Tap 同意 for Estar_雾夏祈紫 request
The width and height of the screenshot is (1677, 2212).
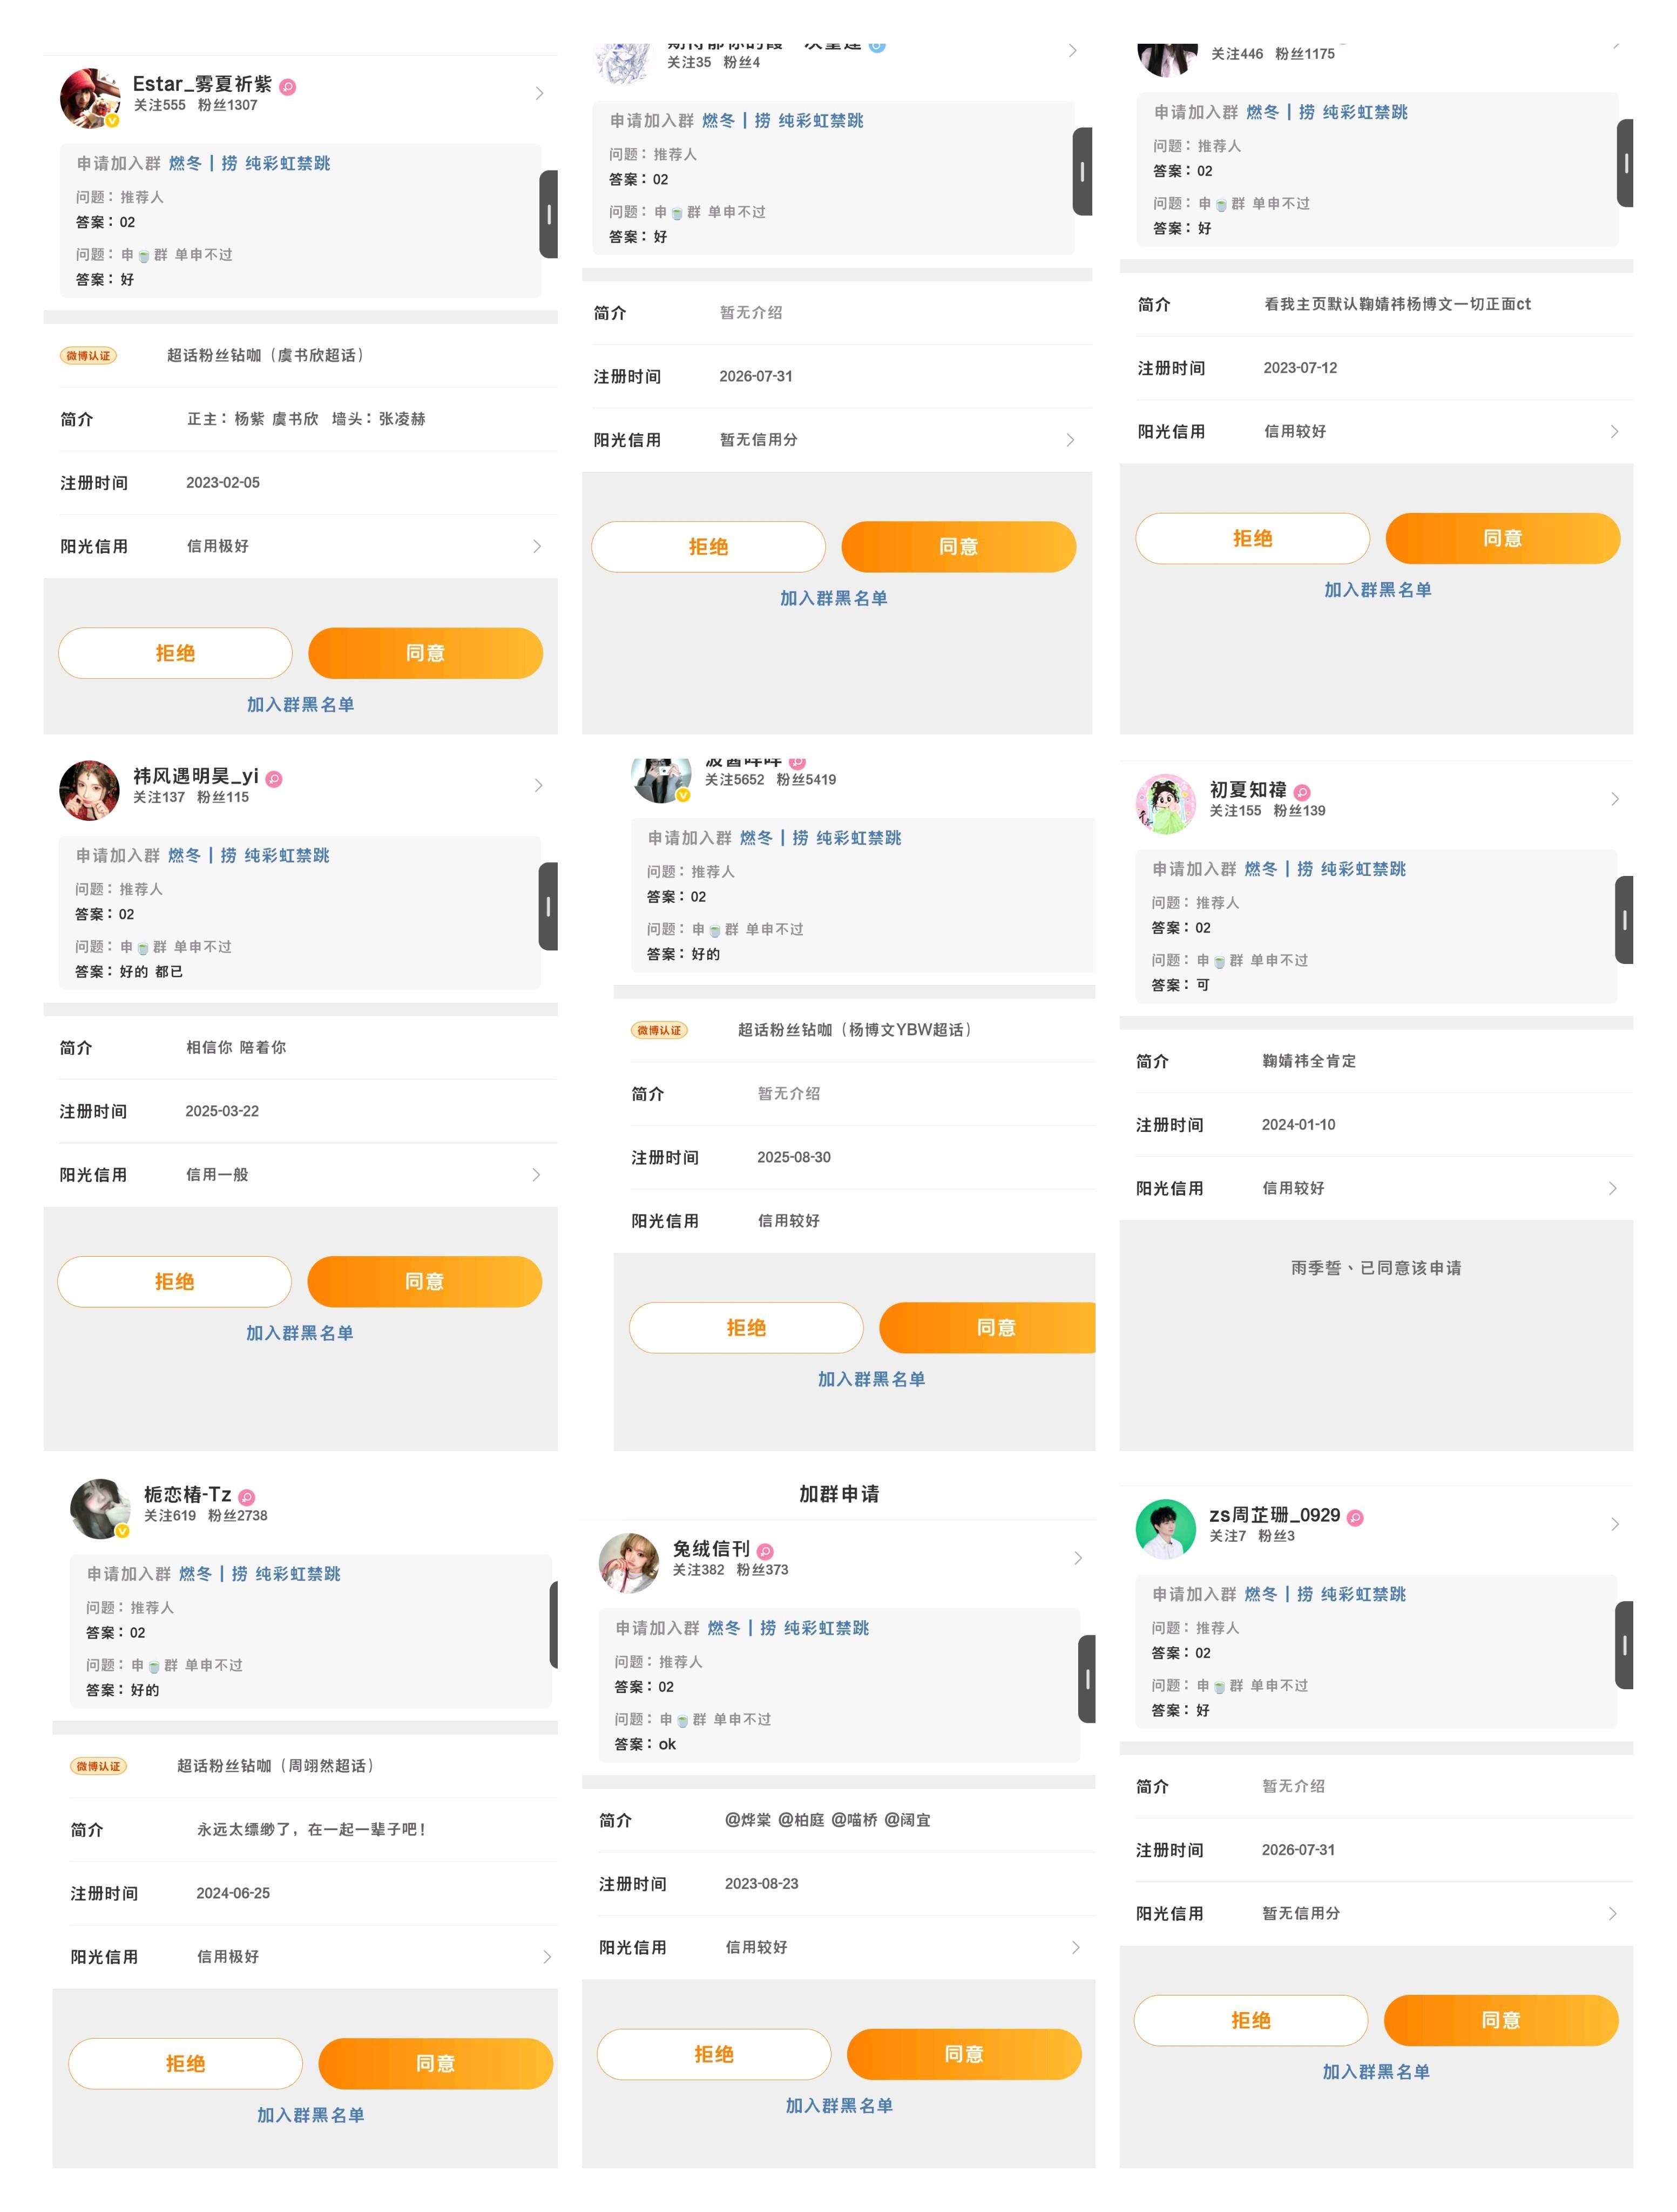426,653
